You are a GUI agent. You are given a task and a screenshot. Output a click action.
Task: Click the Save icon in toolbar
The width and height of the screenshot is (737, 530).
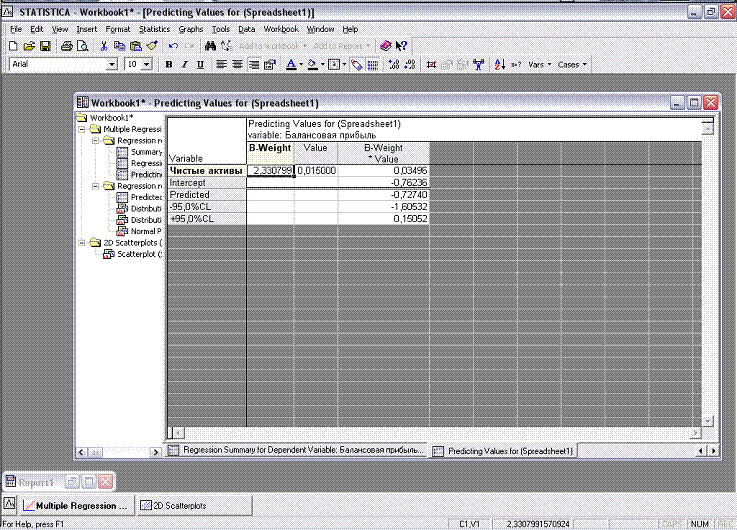(x=44, y=46)
